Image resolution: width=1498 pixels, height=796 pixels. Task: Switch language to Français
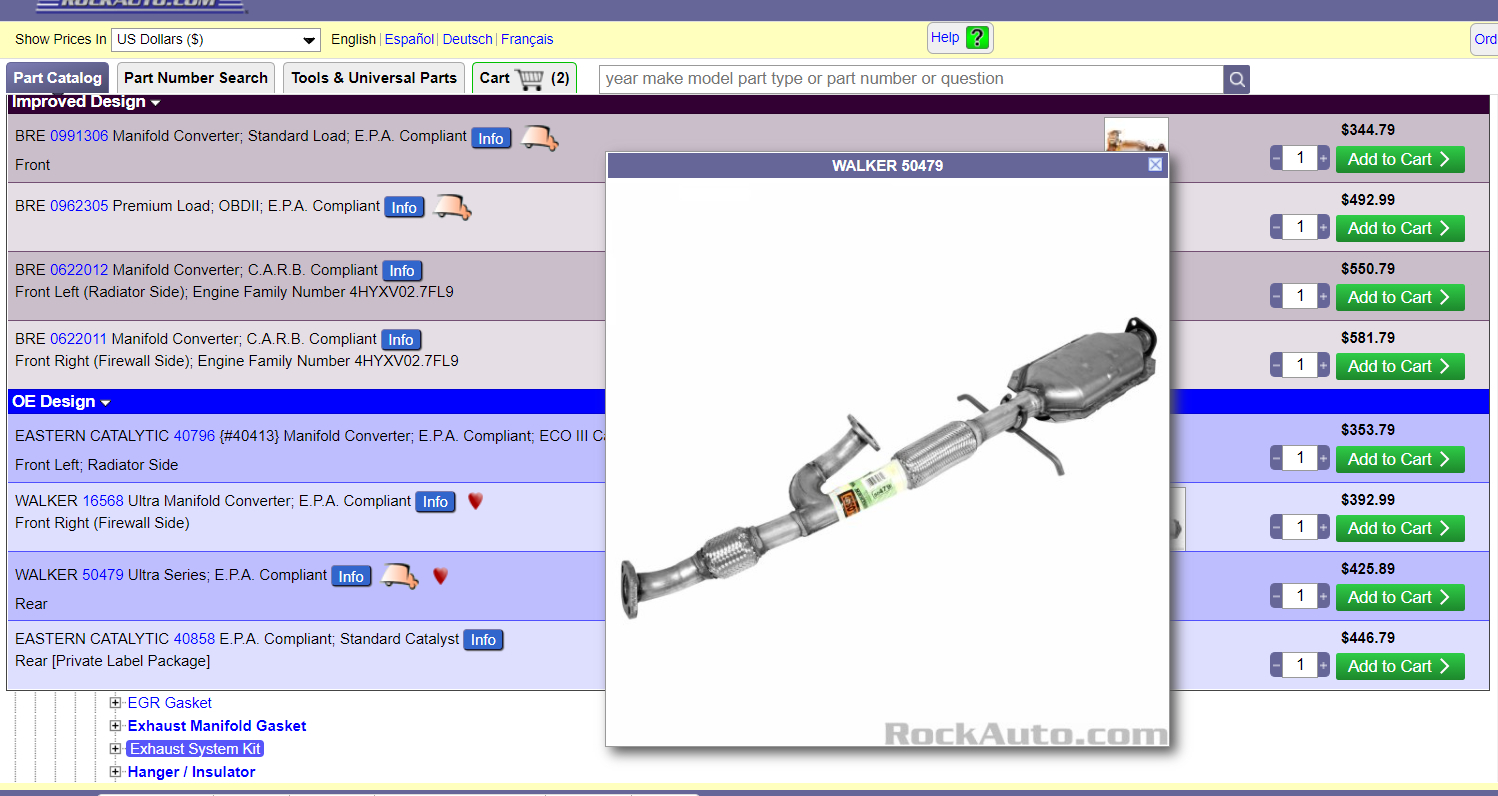(527, 40)
